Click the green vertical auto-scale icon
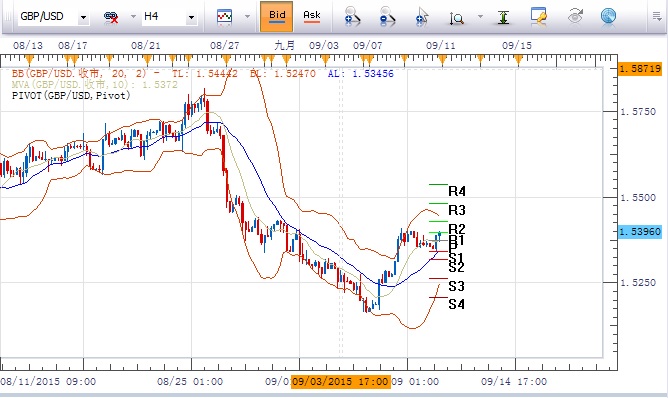The height and width of the screenshot is (398, 668). click(x=504, y=17)
